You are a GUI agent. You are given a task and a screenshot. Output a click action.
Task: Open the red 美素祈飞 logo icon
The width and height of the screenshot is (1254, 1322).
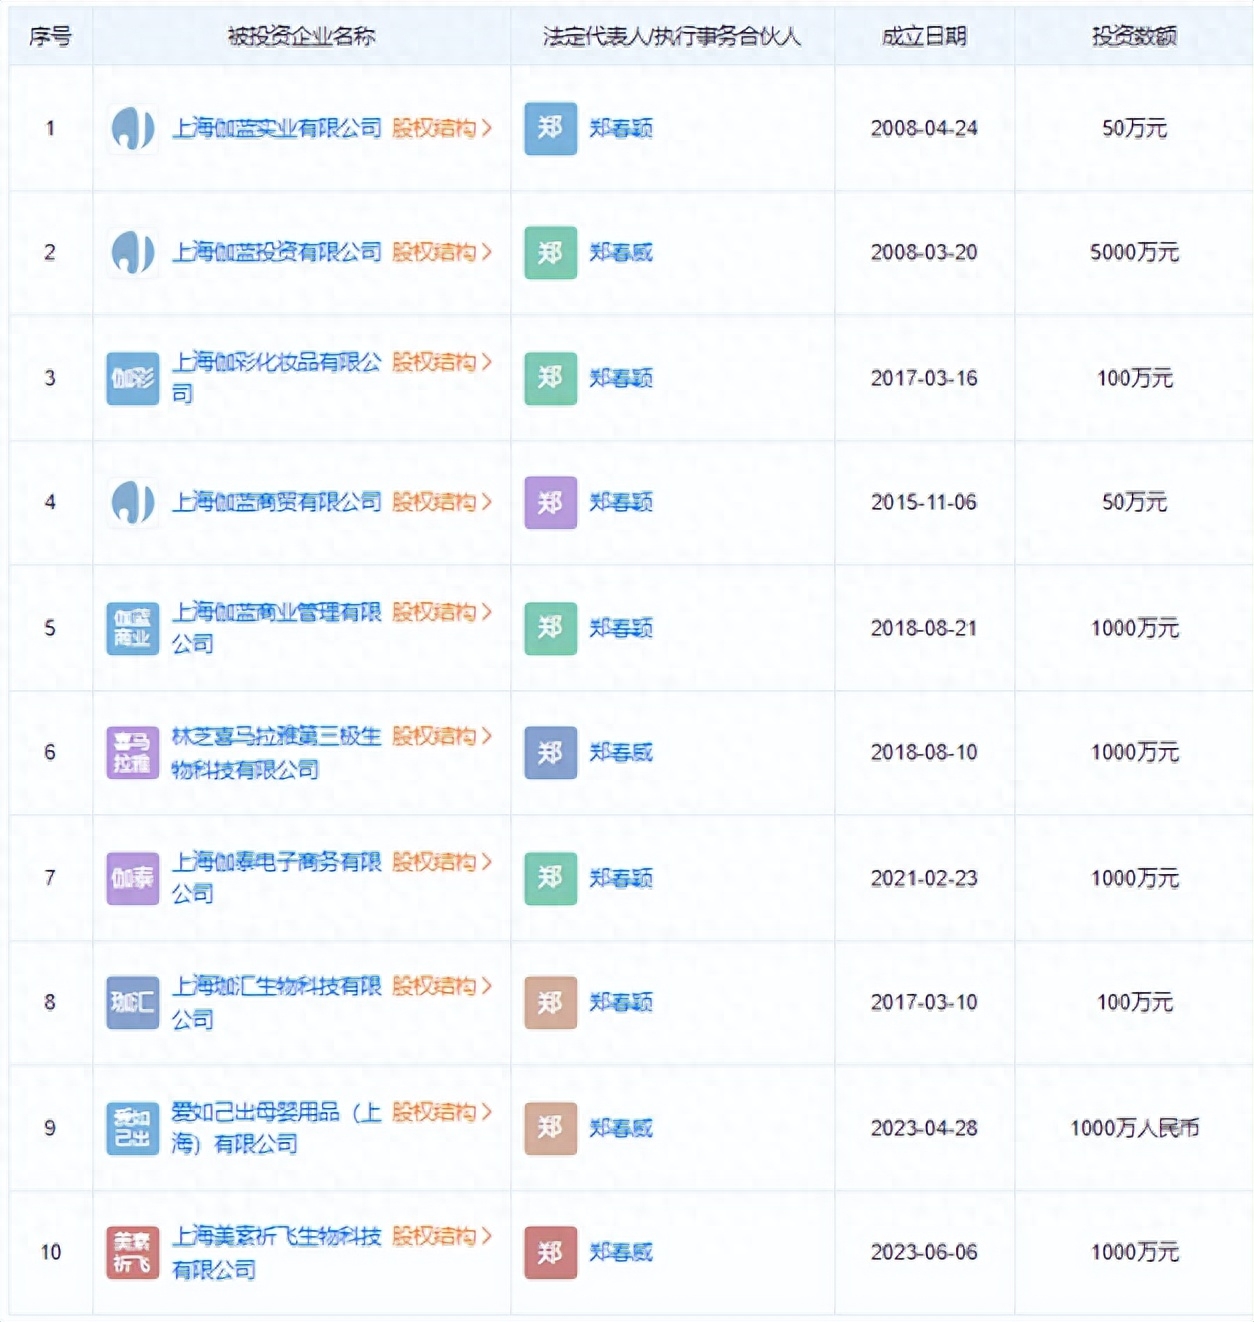132,1252
